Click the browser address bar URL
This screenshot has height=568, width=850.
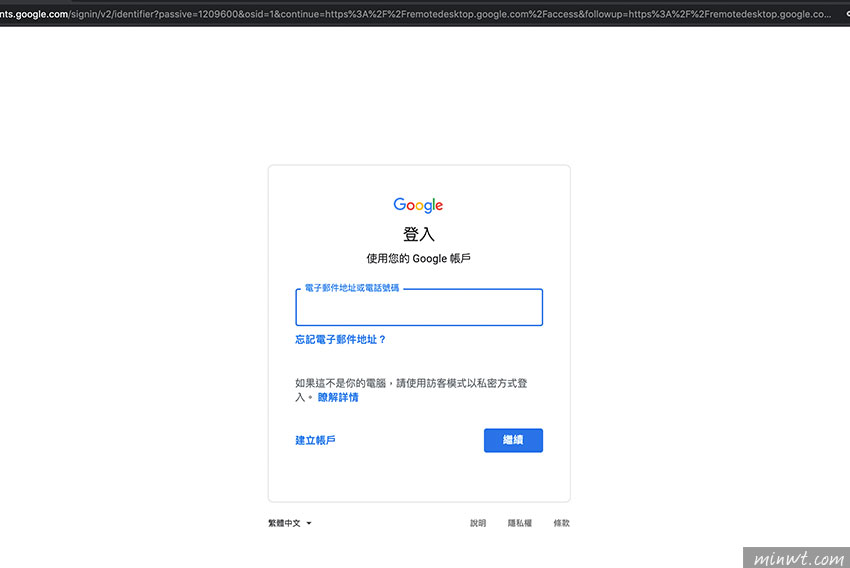(x=415, y=14)
